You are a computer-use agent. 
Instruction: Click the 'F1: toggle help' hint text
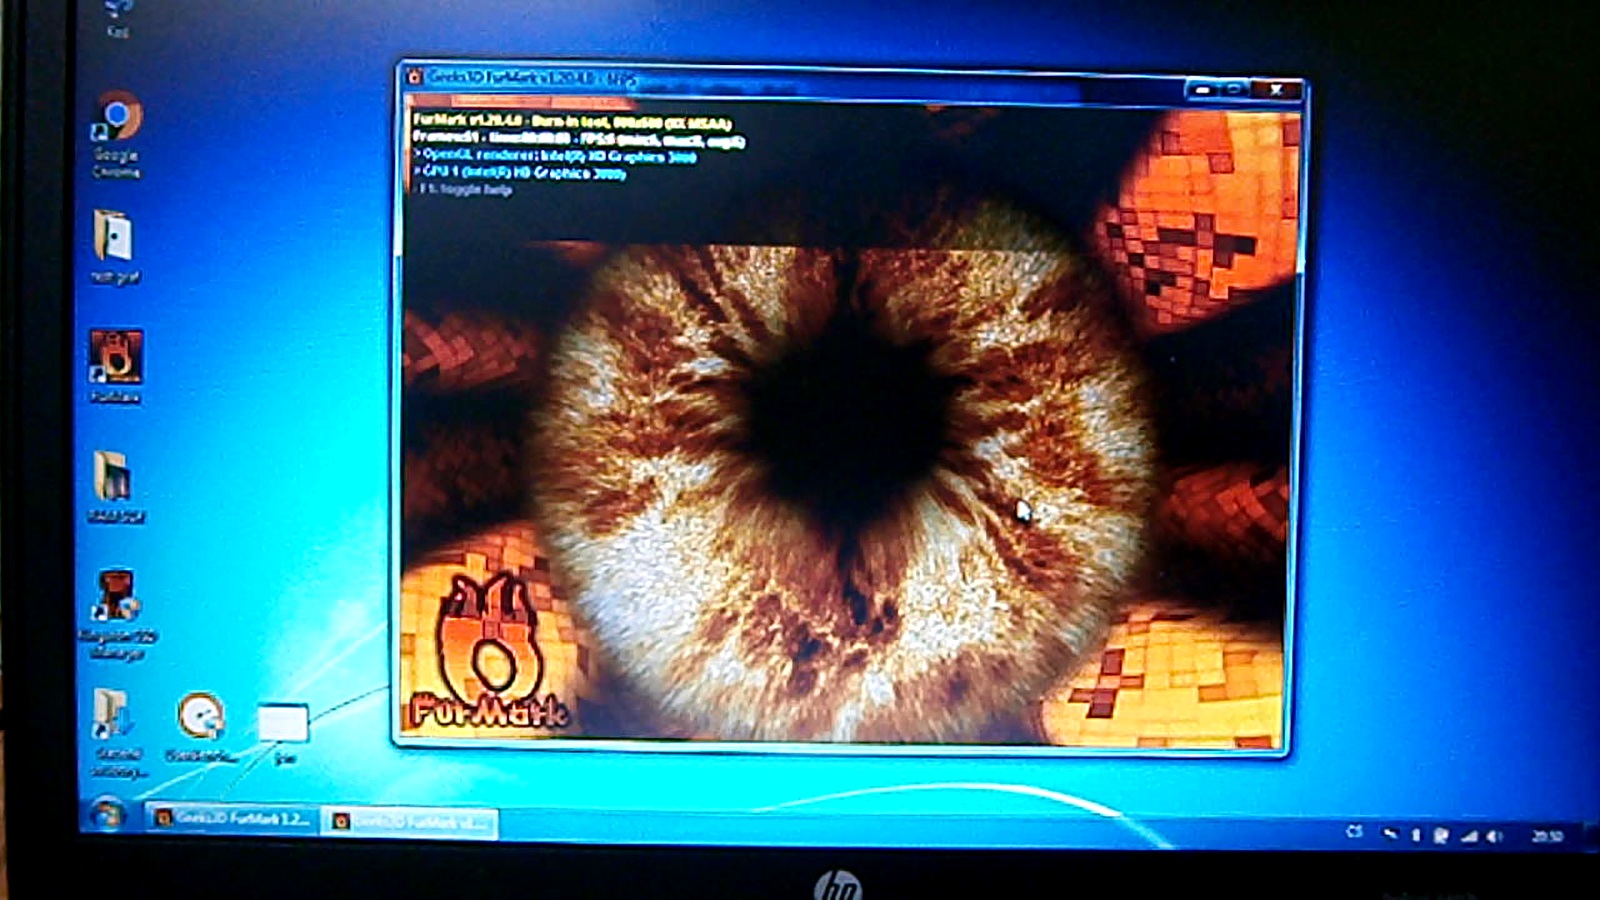point(463,189)
